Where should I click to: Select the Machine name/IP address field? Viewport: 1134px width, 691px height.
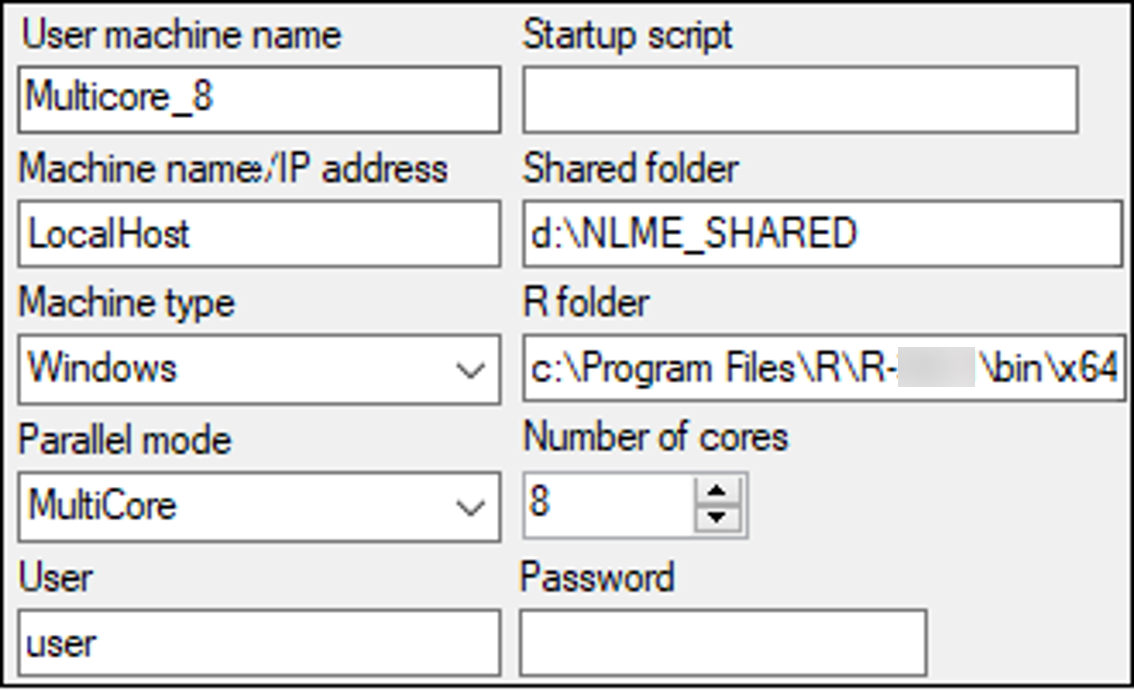[260, 235]
